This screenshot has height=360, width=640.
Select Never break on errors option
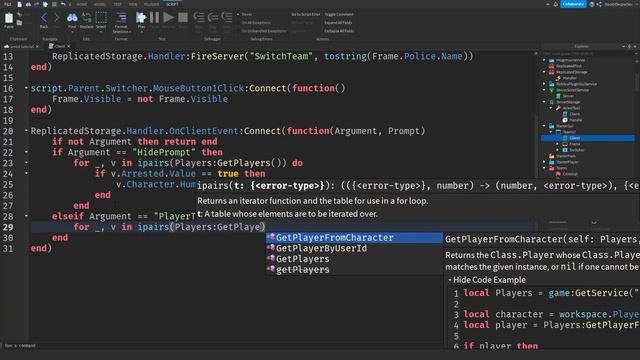(244, 14)
